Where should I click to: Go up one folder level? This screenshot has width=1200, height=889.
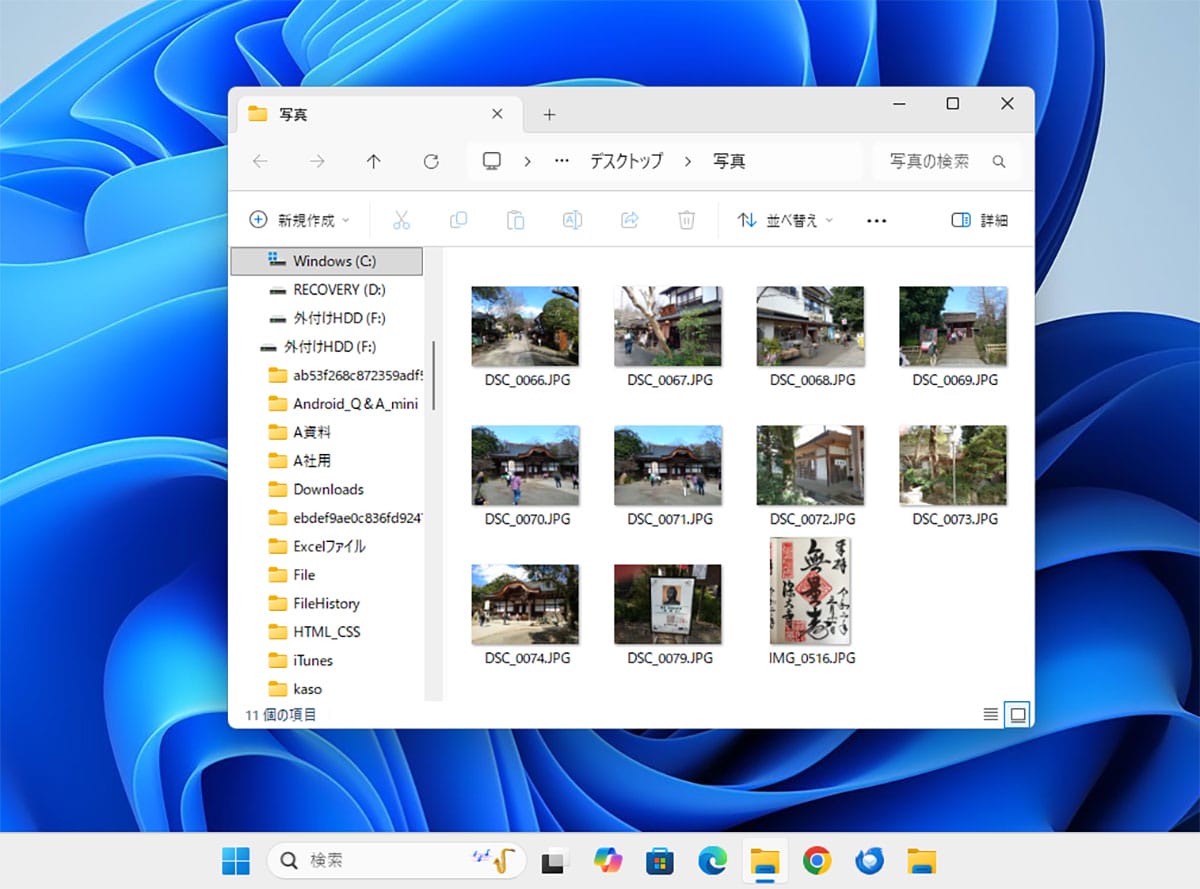click(x=373, y=161)
